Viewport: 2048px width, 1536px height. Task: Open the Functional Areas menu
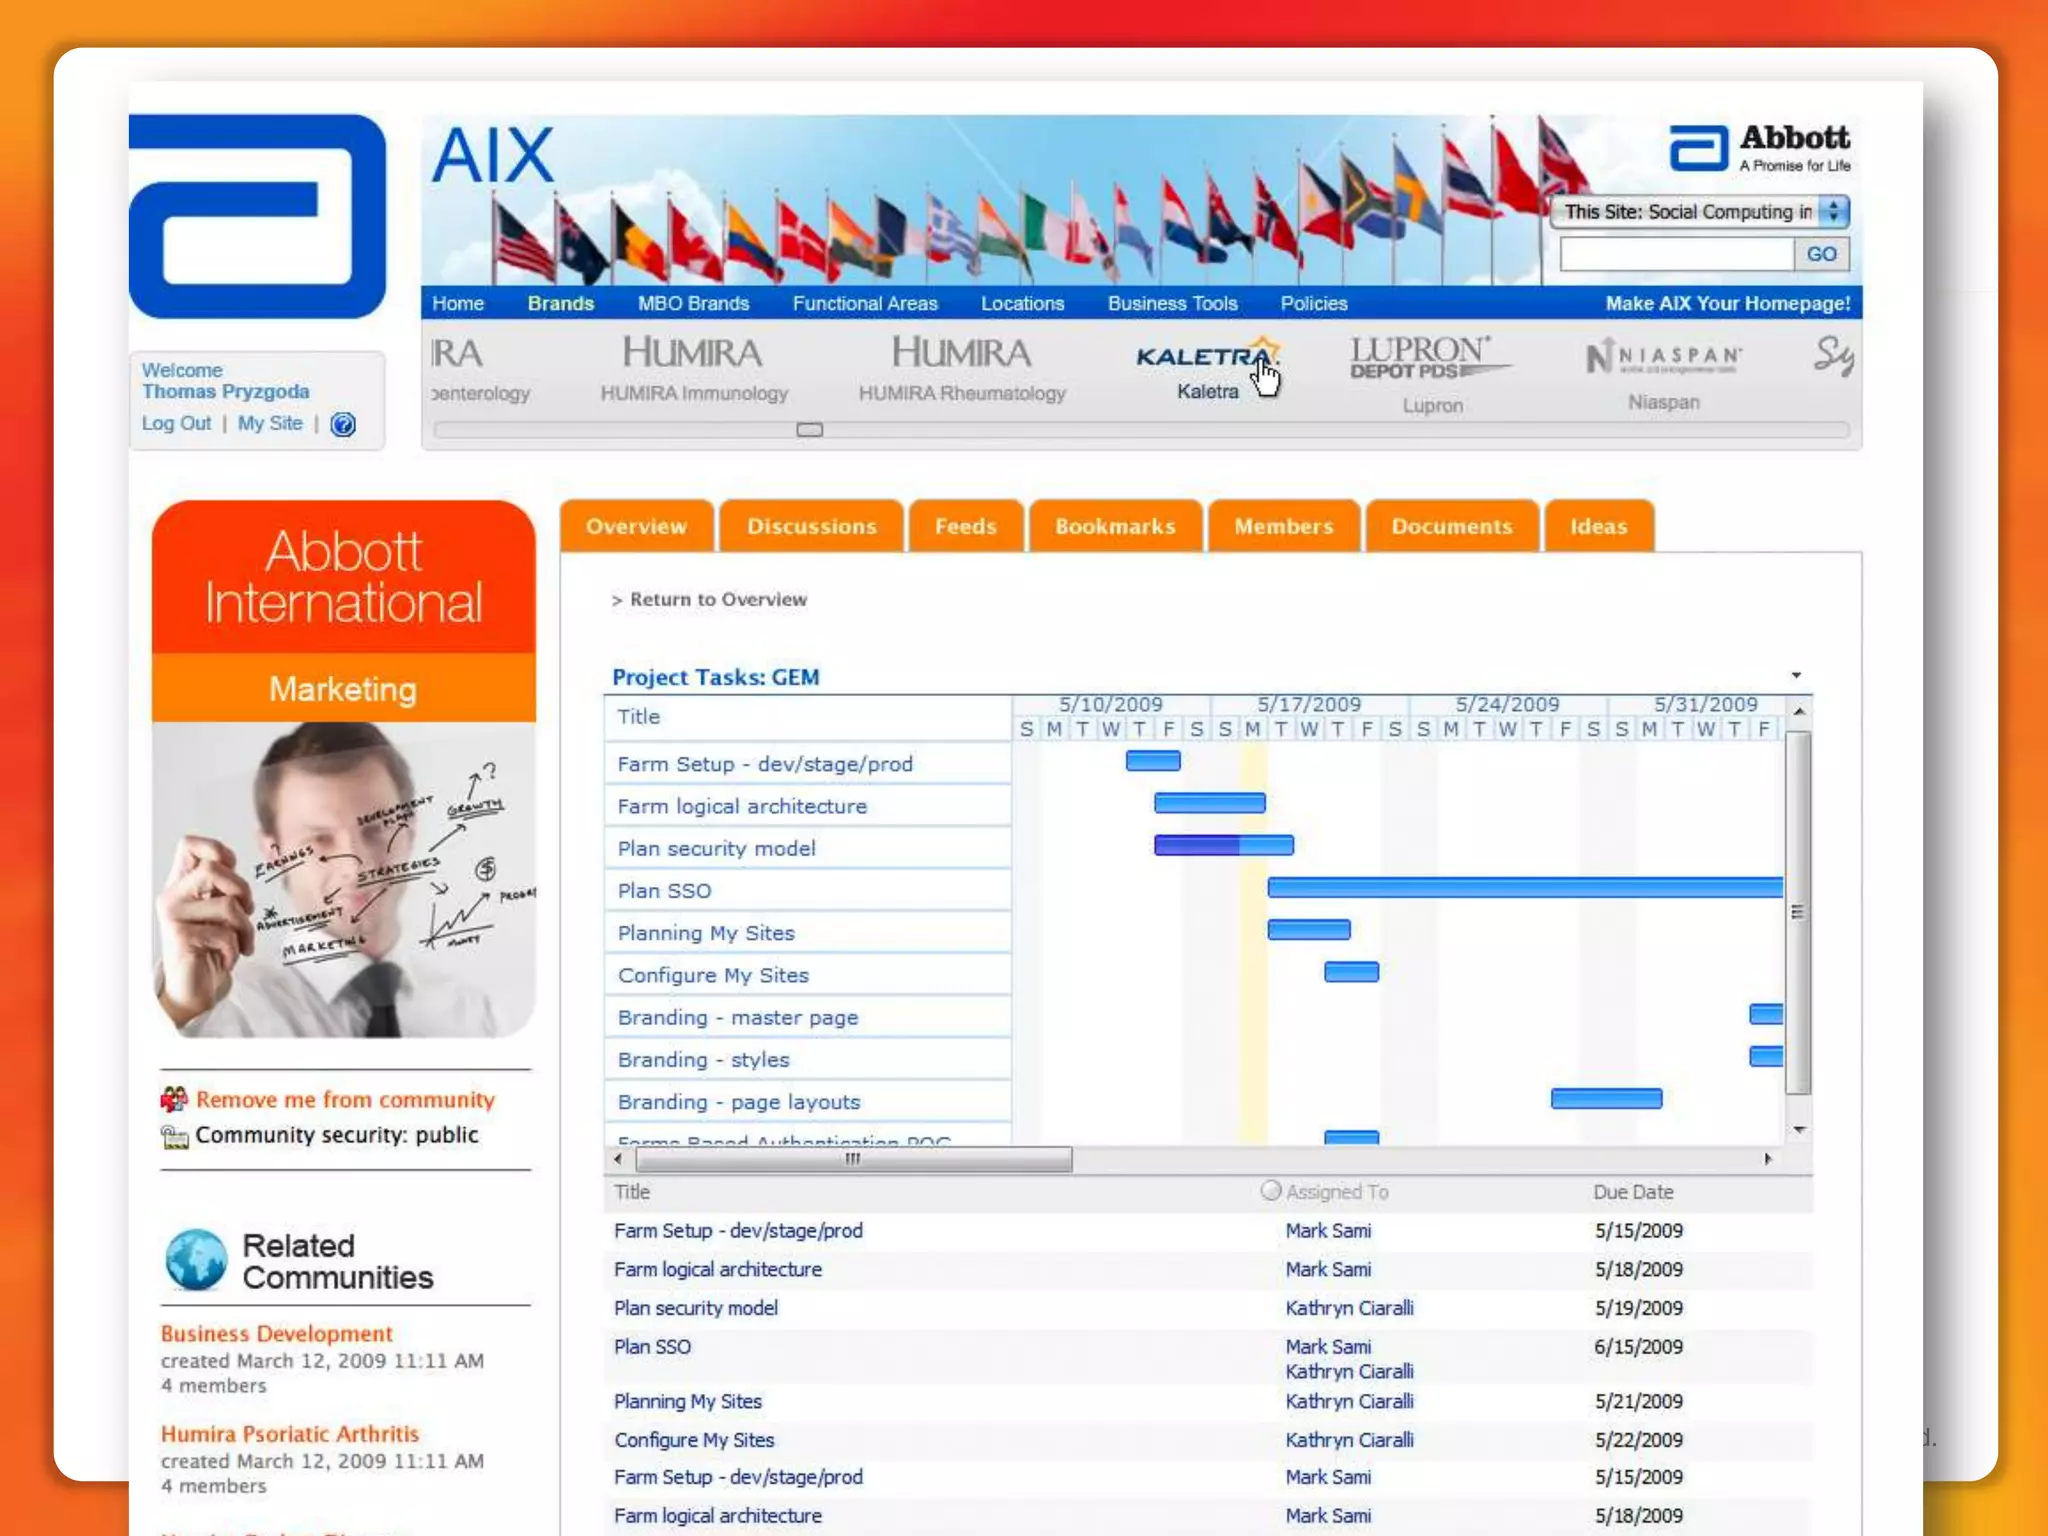pyautogui.click(x=865, y=303)
